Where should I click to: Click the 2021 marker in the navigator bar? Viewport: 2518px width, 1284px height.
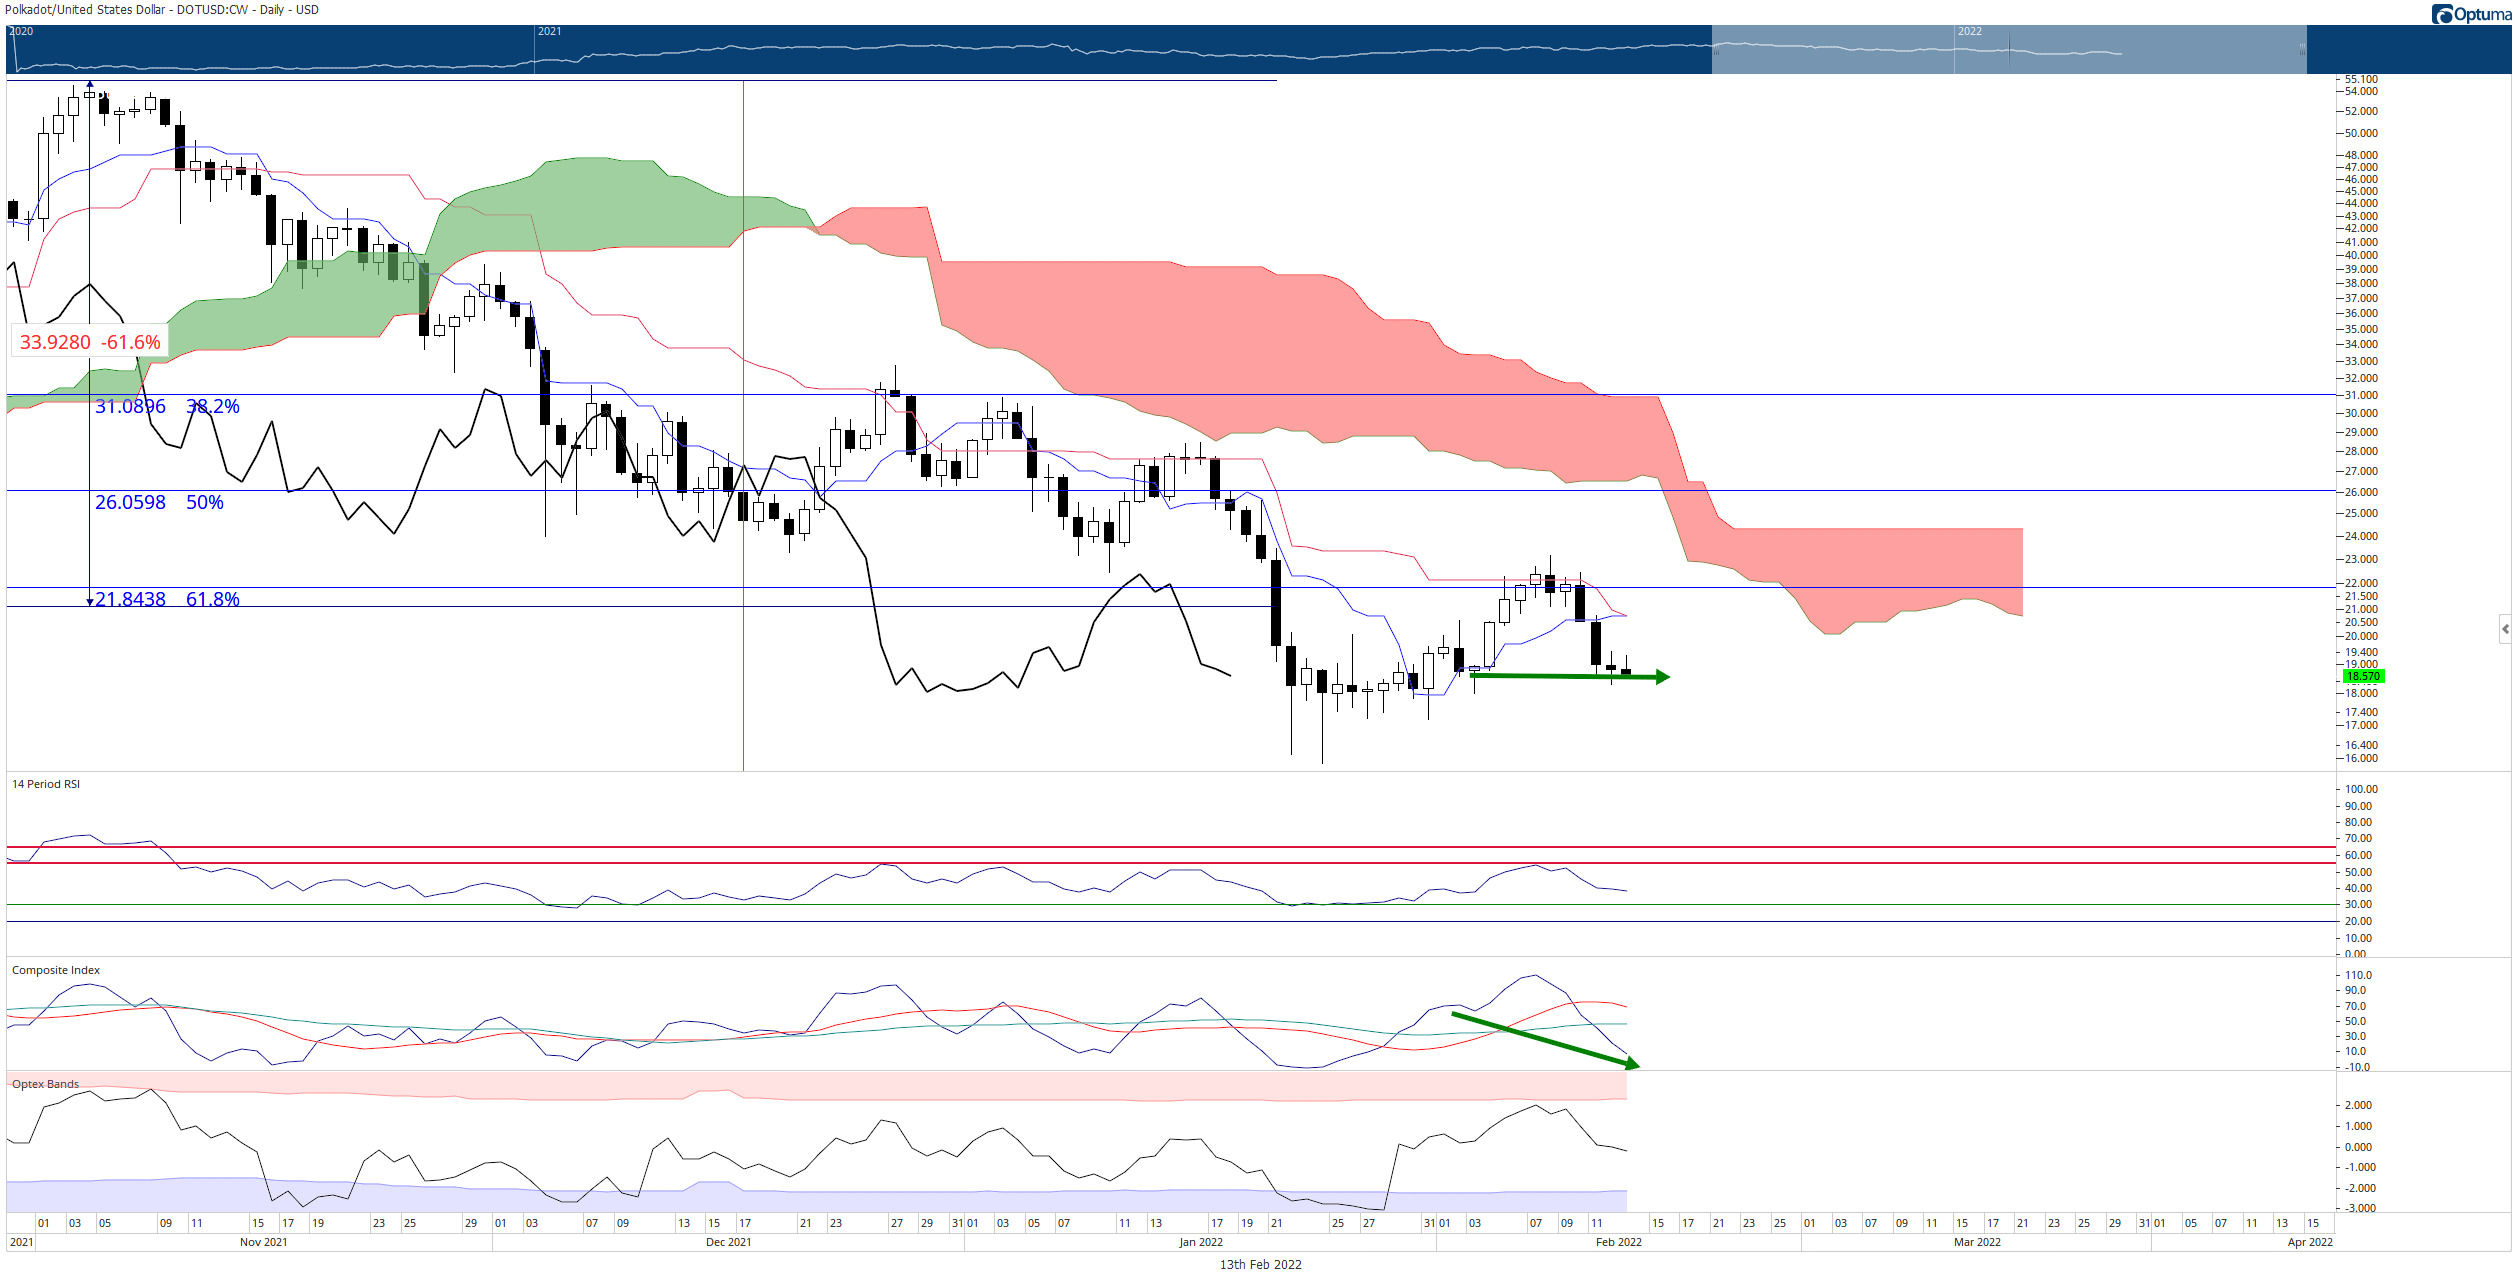(x=549, y=31)
